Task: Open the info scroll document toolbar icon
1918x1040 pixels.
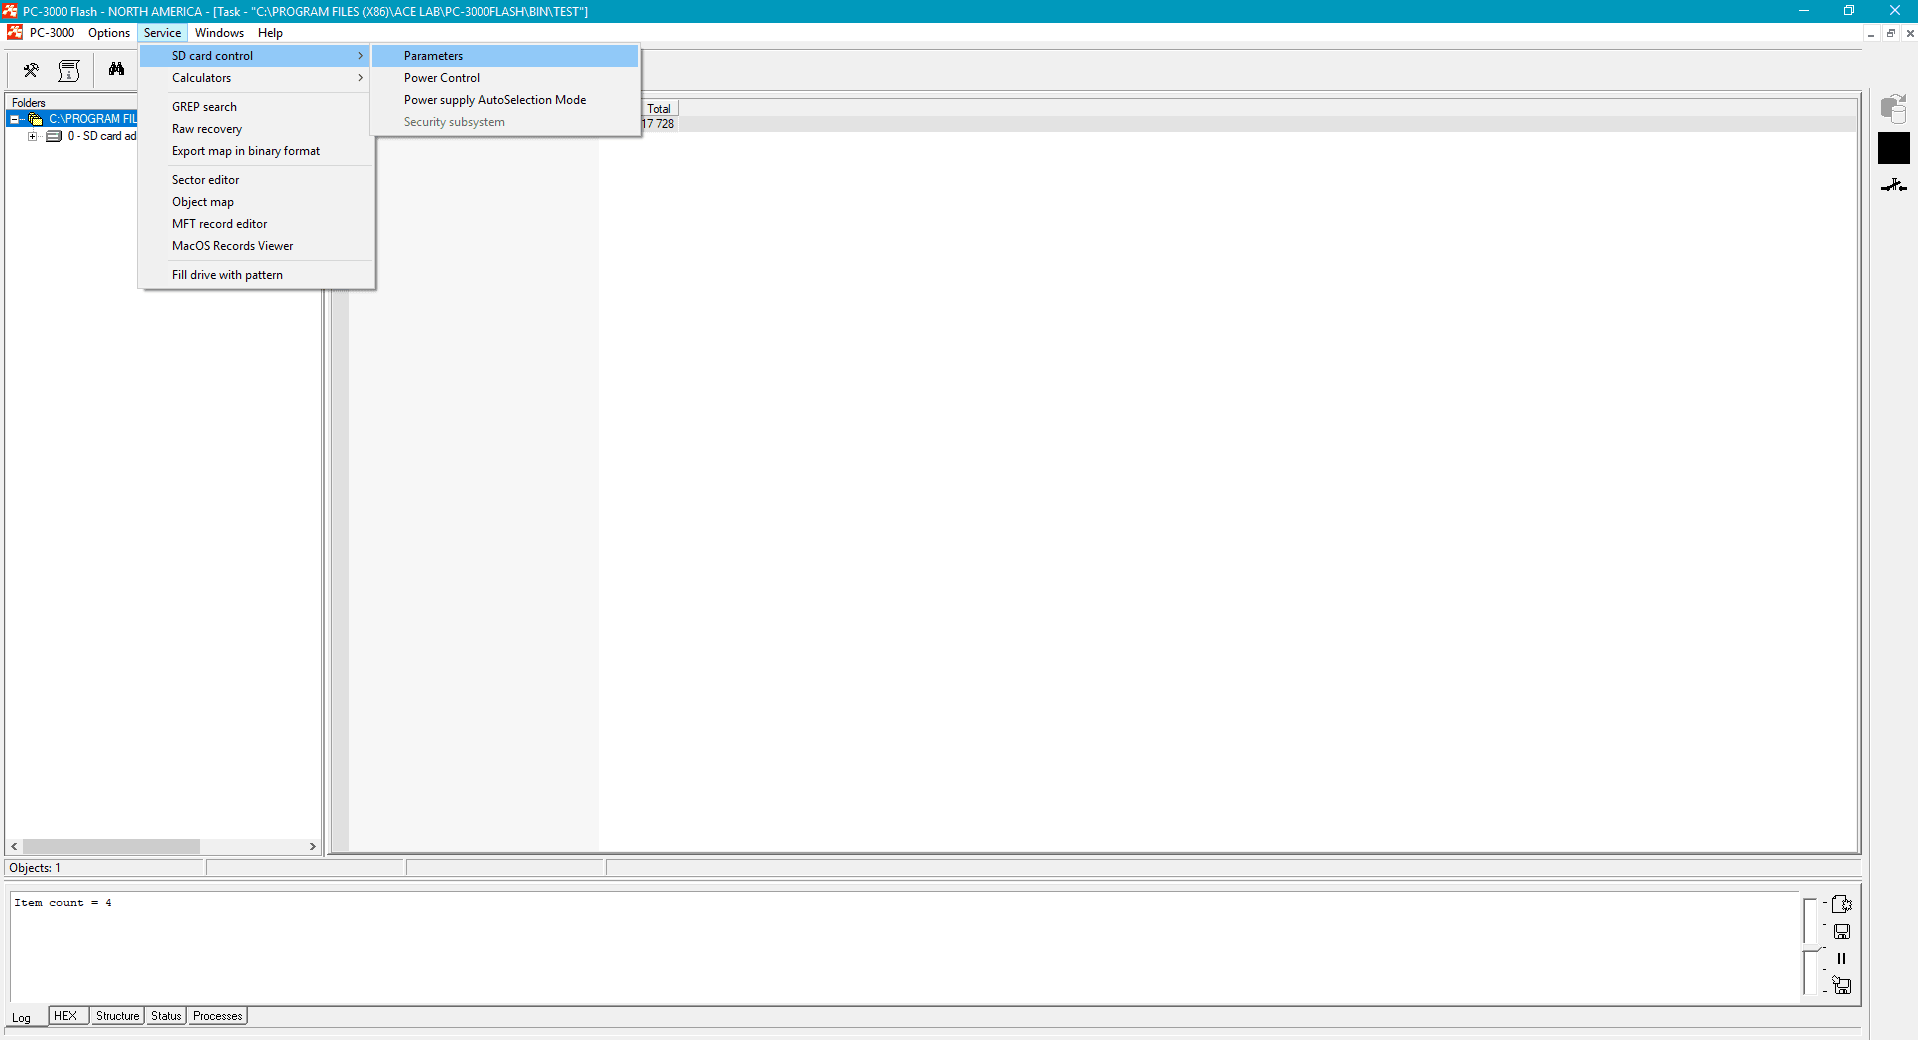Action: pos(69,70)
